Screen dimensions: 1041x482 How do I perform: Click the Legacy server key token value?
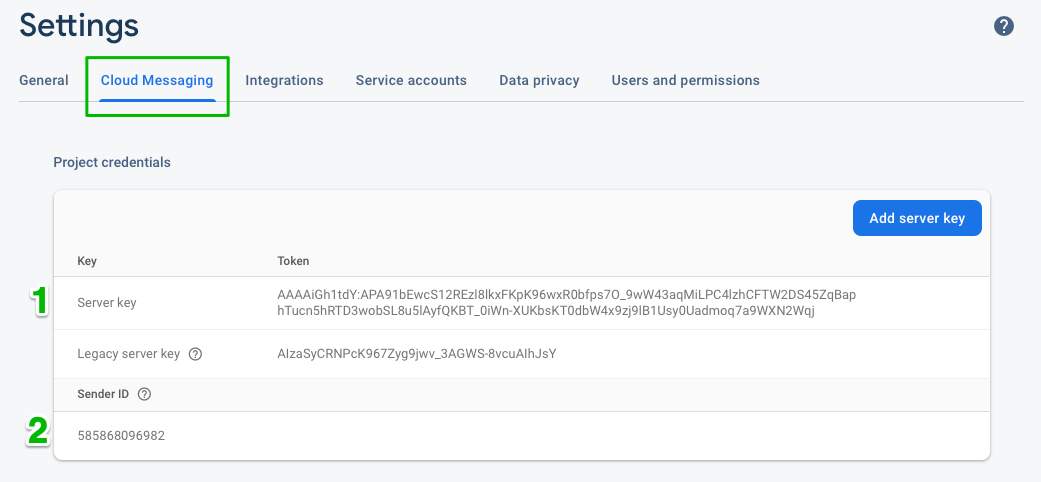tap(416, 354)
